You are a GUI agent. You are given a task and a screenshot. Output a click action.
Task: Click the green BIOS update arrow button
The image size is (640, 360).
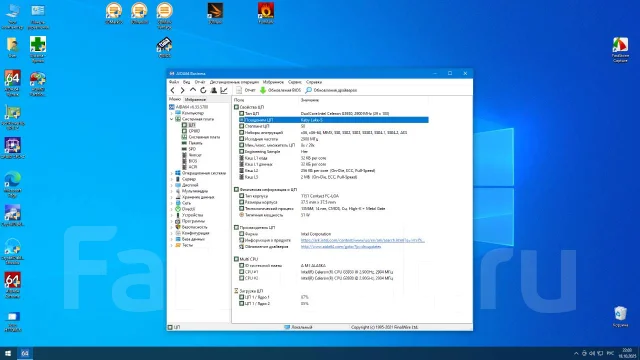coord(280,90)
